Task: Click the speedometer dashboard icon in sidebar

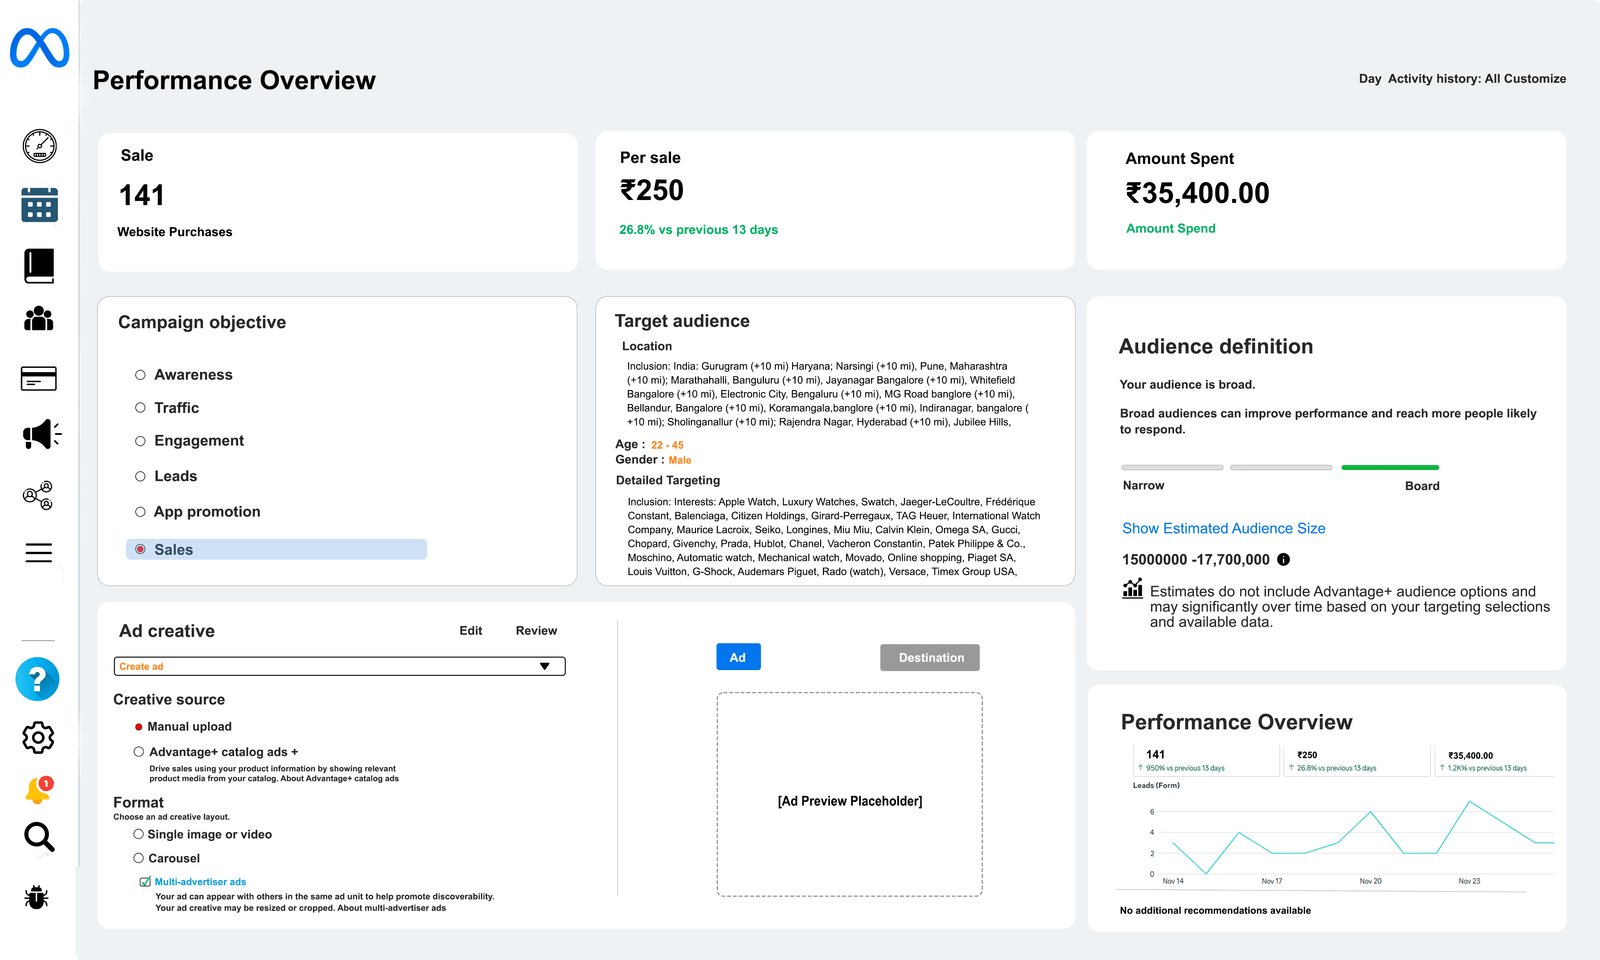Action: coord(40,146)
